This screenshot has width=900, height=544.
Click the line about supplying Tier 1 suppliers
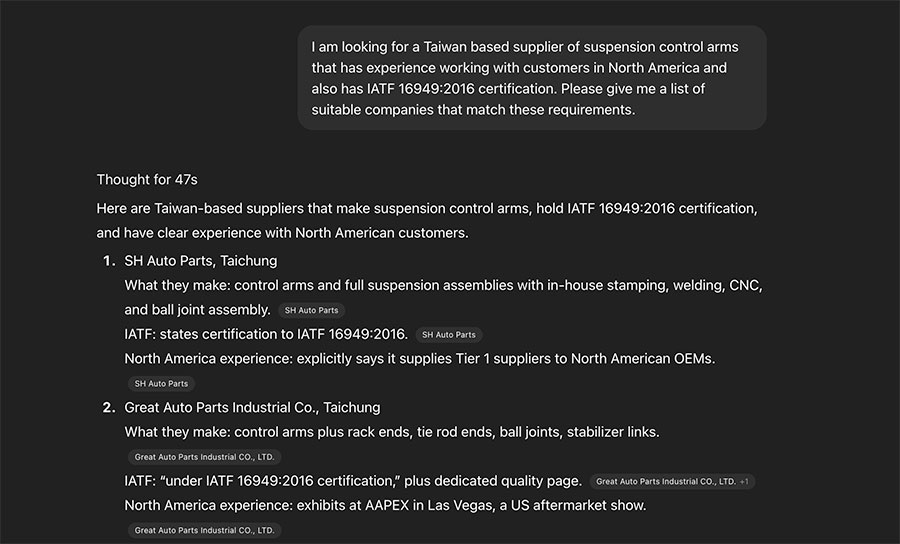pyautogui.click(x=419, y=359)
